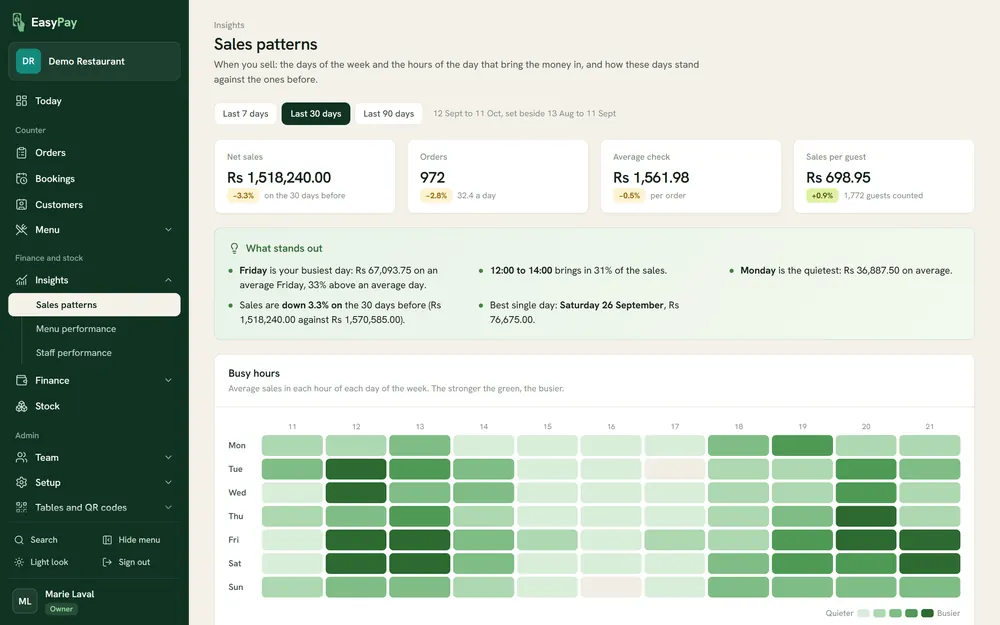Click the Insights chart icon

point(22,280)
